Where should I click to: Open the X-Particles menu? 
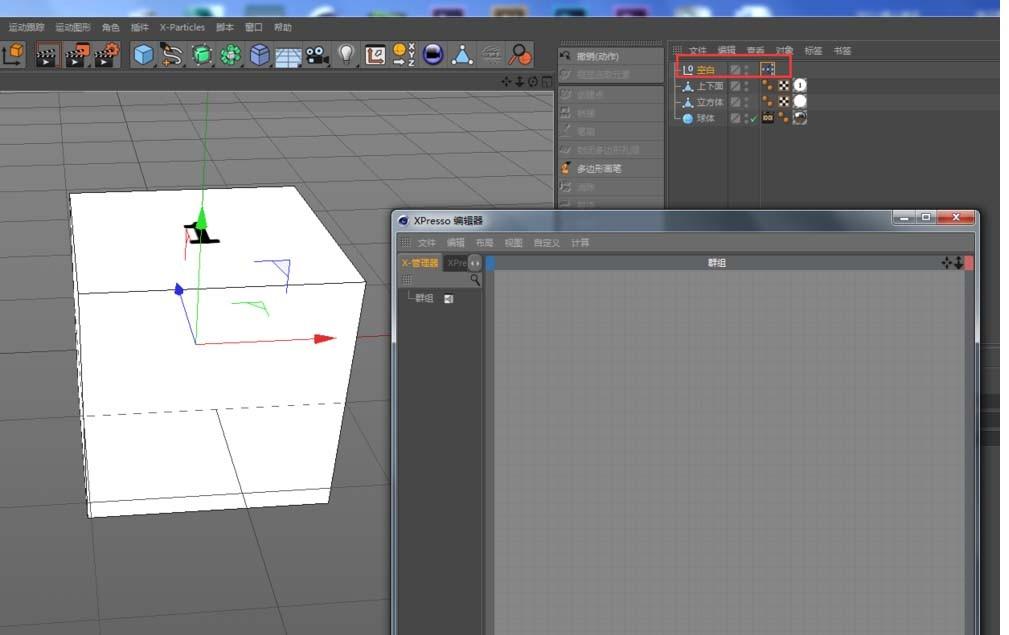click(181, 27)
